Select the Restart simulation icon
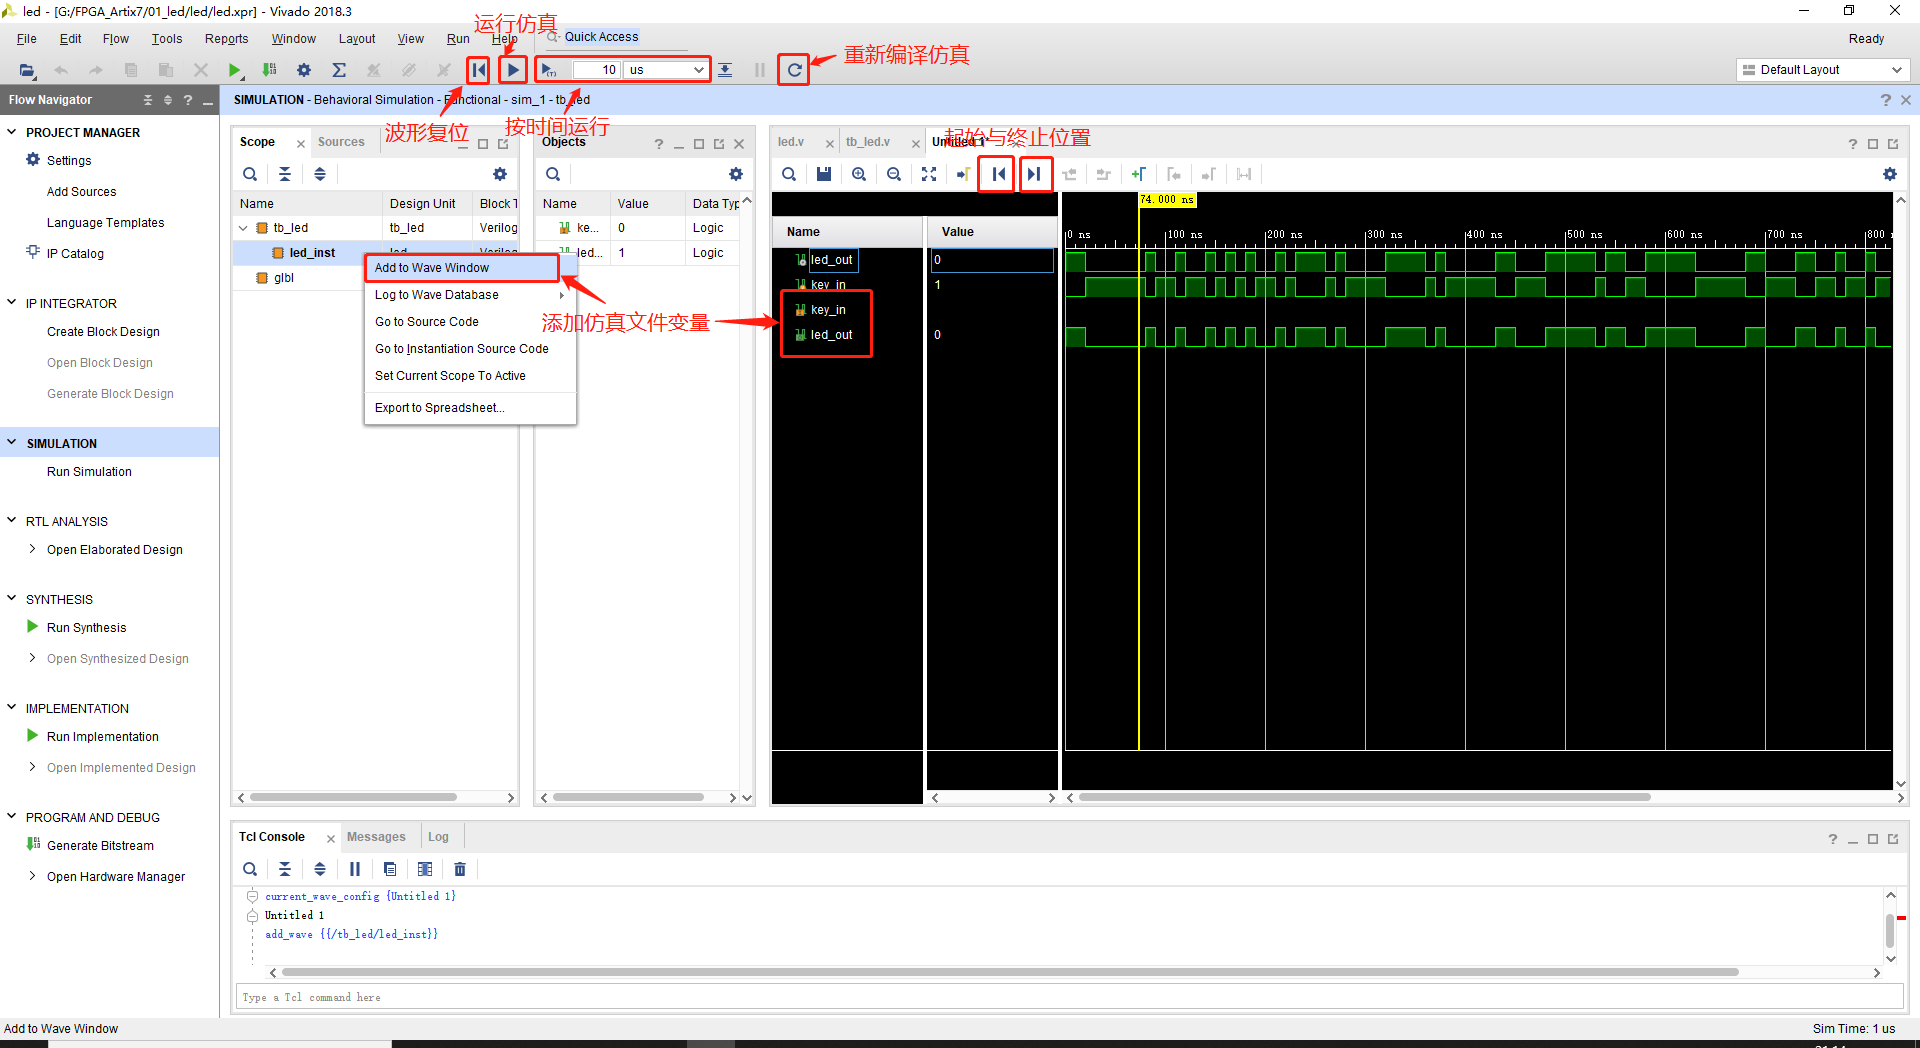The height and width of the screenshot is (1048, 1920). (x=478, y=69)
